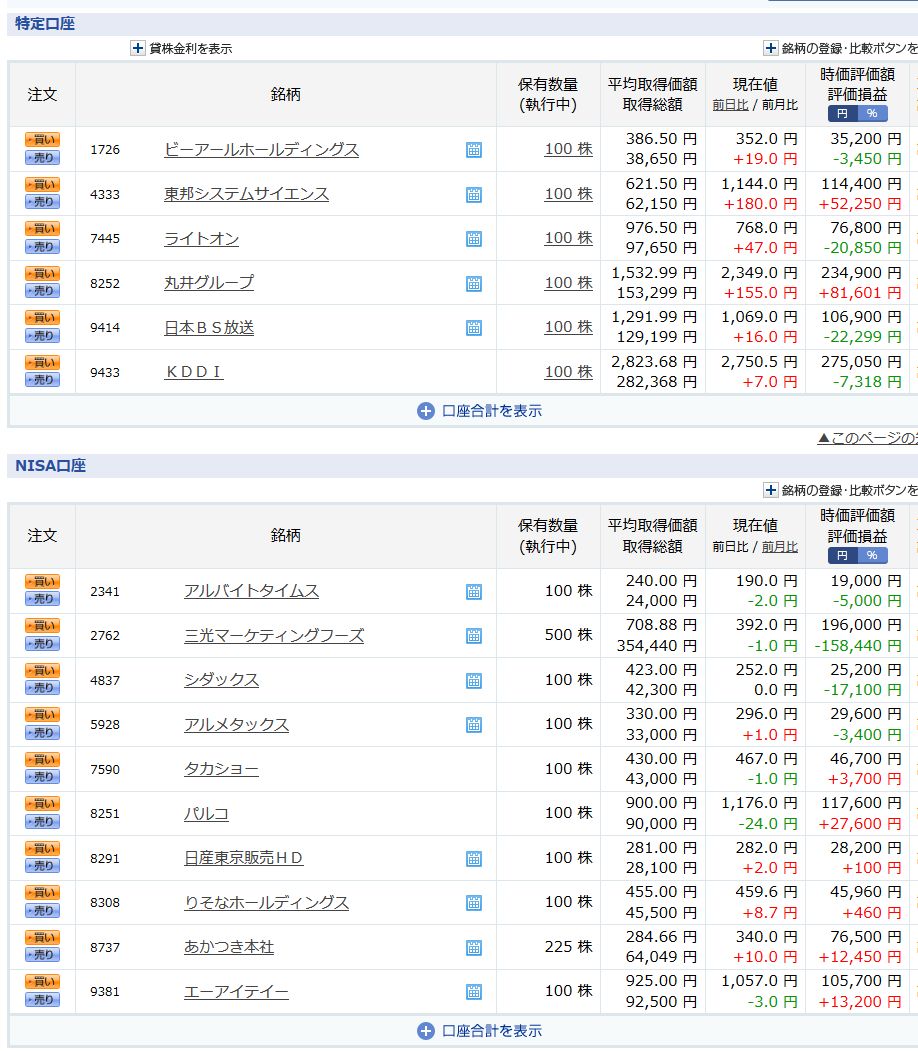Open calendar icon for アルバイトタイムス
Screen dimensions: 918x1051
tap(474, 591)
